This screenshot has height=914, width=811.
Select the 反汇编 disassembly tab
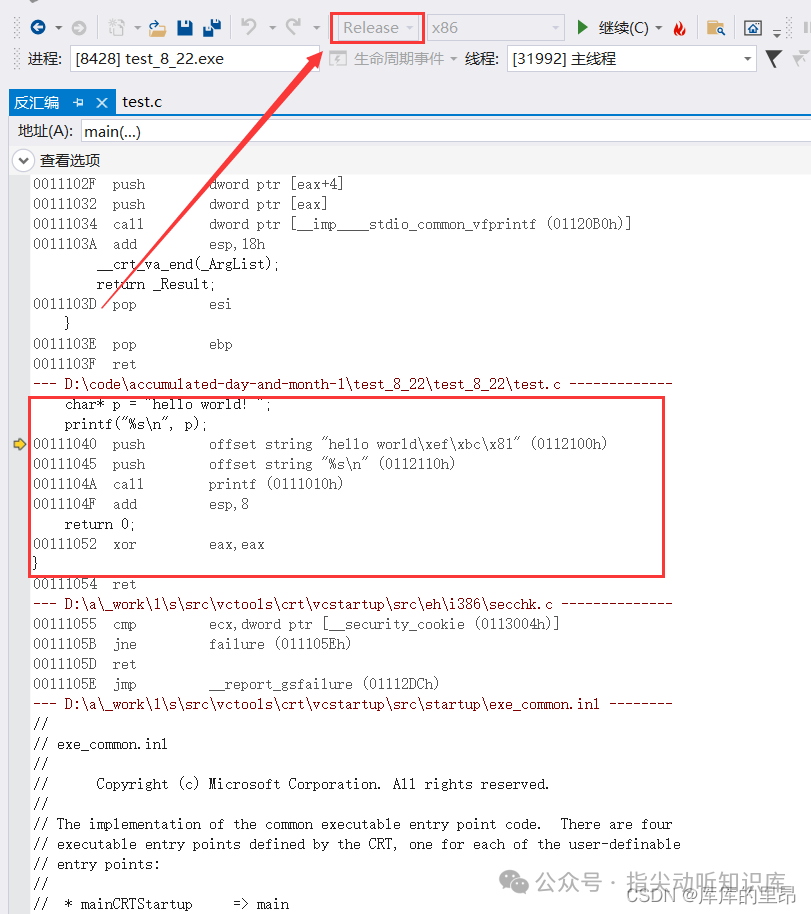[36, 103]
